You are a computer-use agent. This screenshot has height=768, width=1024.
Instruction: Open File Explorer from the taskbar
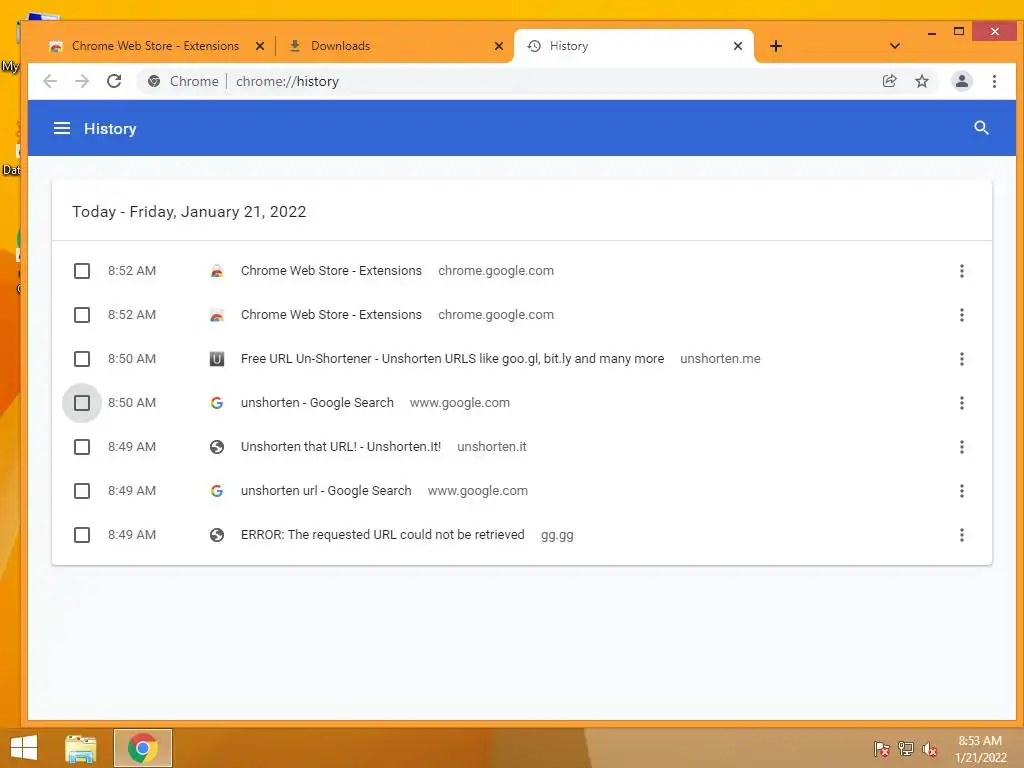click(80, 748)
